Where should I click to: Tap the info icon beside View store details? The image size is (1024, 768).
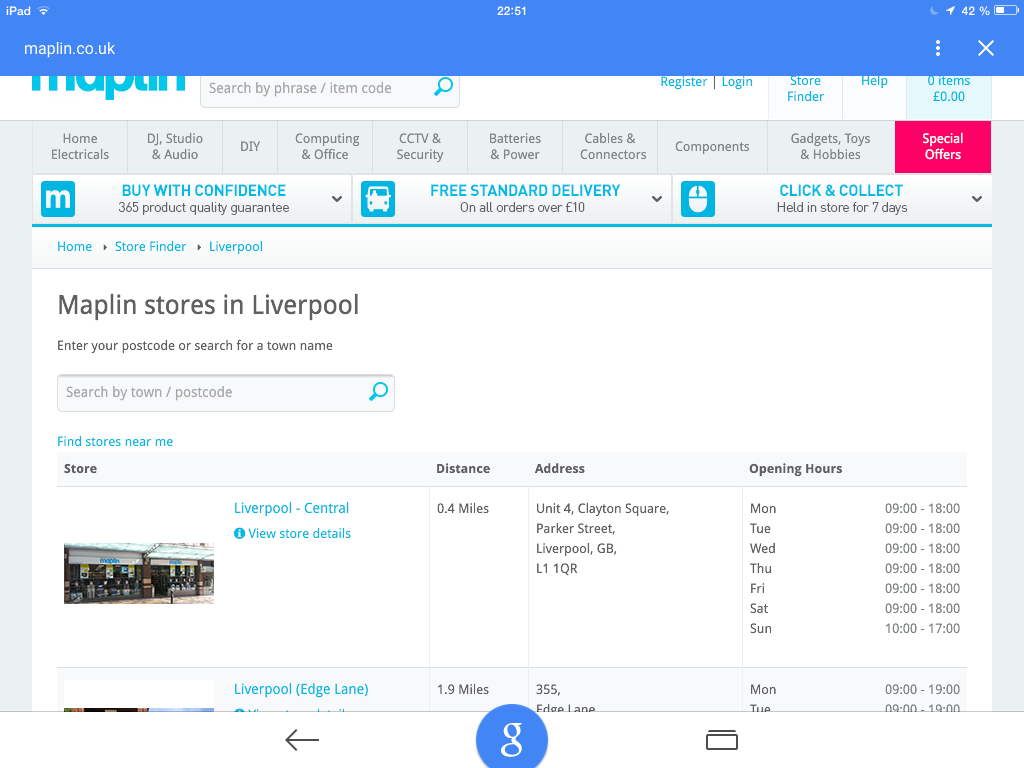pyautogui.click(x=239, y=534)
